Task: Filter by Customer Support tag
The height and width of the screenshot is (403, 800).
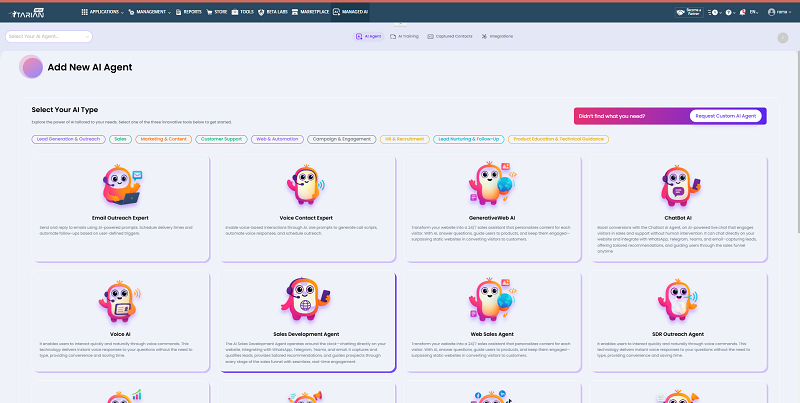Action: click(221, 139)
